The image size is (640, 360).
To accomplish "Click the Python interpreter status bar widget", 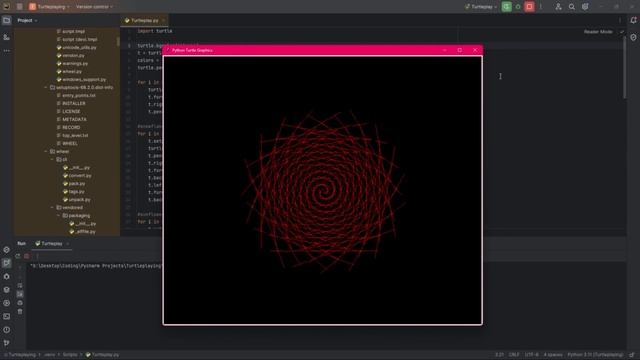I will point(595,355).
